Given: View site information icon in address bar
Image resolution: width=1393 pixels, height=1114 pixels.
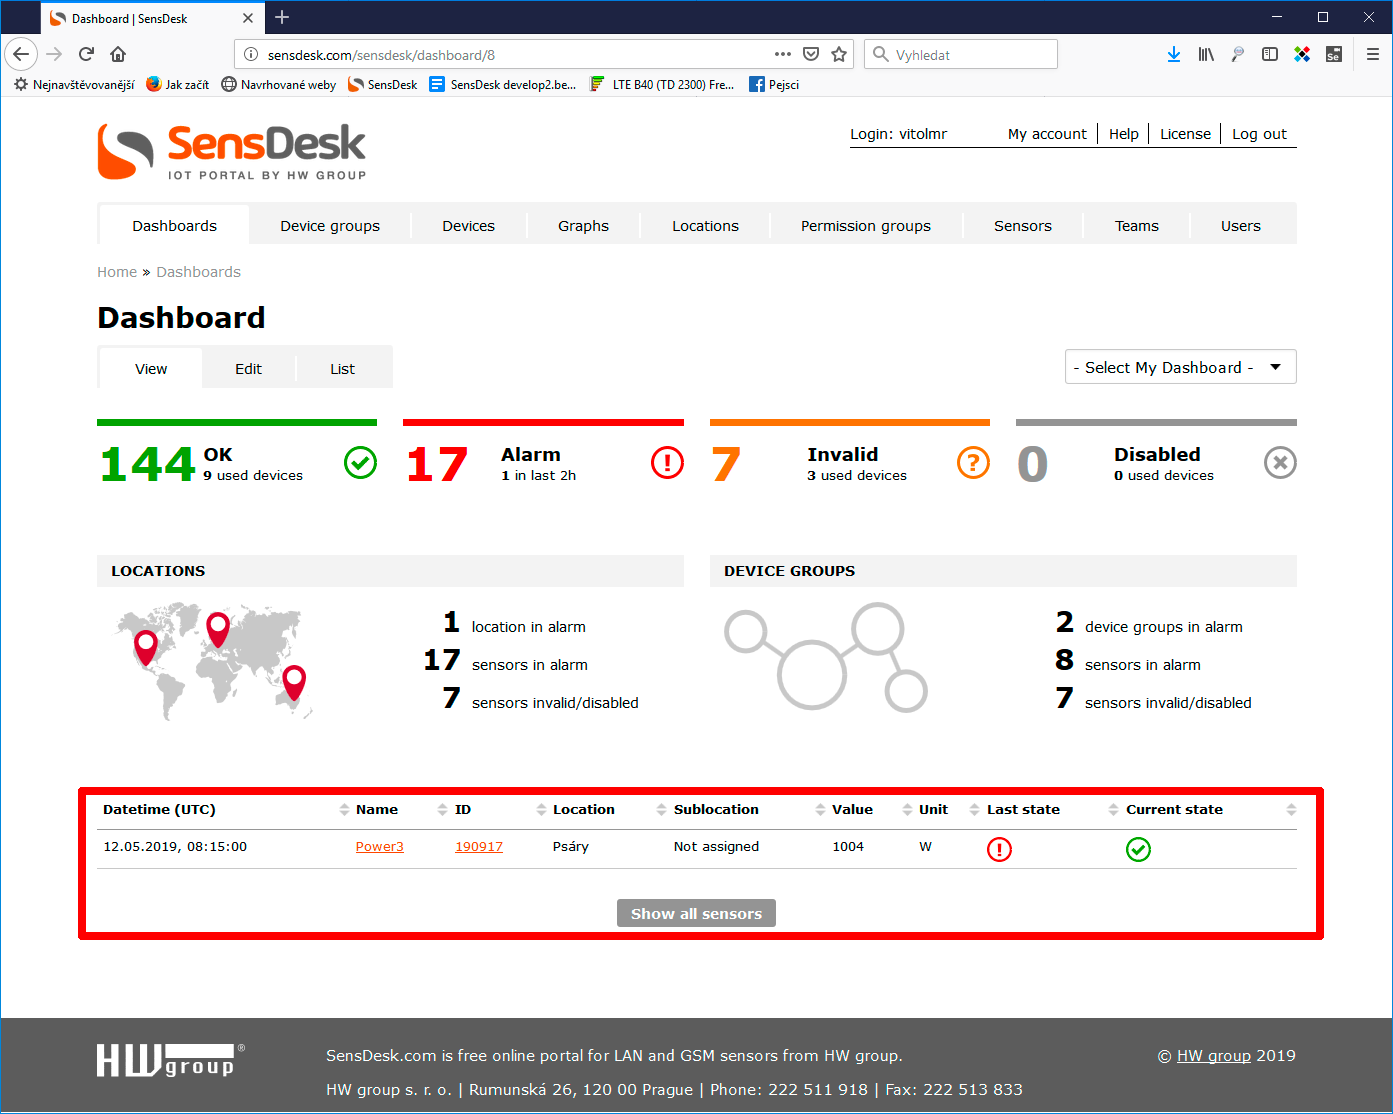Looking at the screenshot, I should click(x=251, y=54).
